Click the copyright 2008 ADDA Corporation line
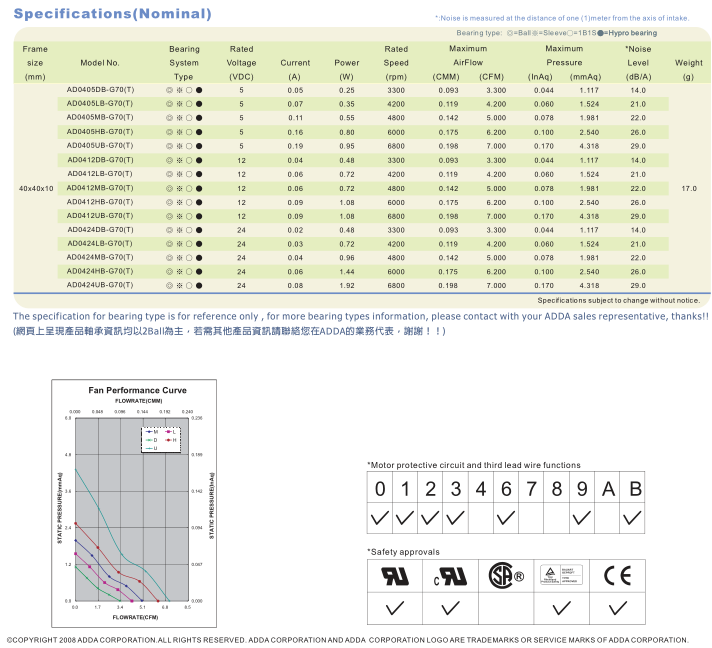This screenshot has height=648, width=712. click(x=347, y=640)
